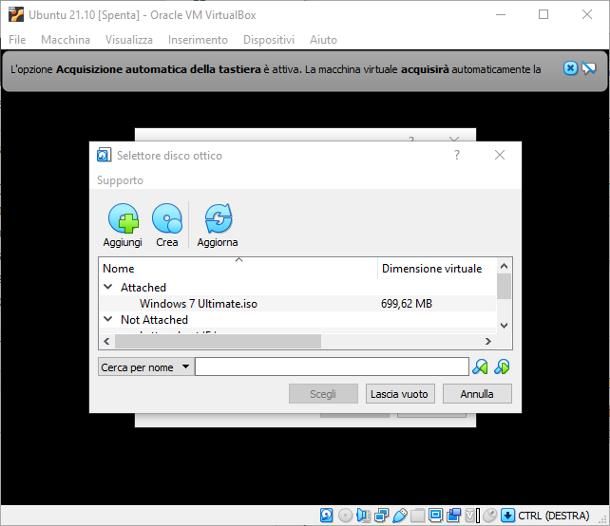Click the list scroll down arrow
The width and height of the screenshot is (610, 526).
[504, 325]
